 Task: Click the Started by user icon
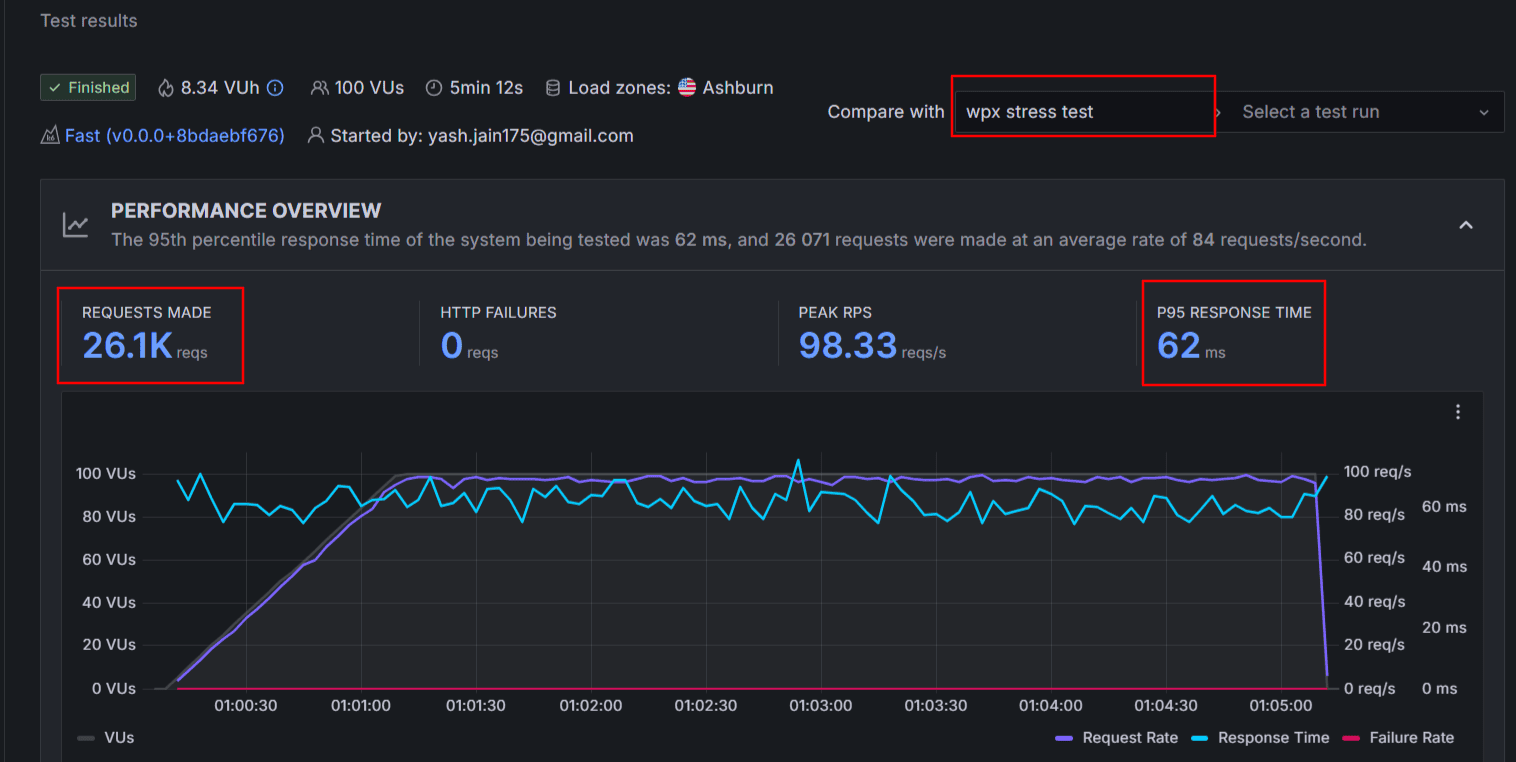click(315, 135)
